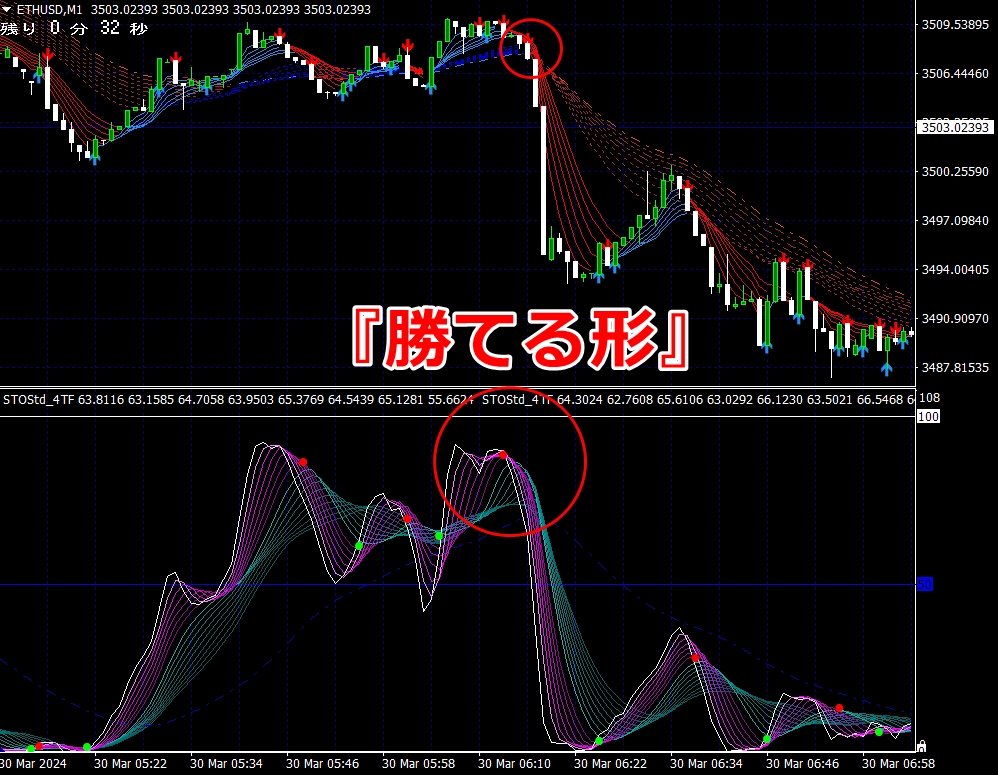The image size is (998, 775).
Task: Select the long white bearish candle of the drop
Action: click(x=544, y=180)
